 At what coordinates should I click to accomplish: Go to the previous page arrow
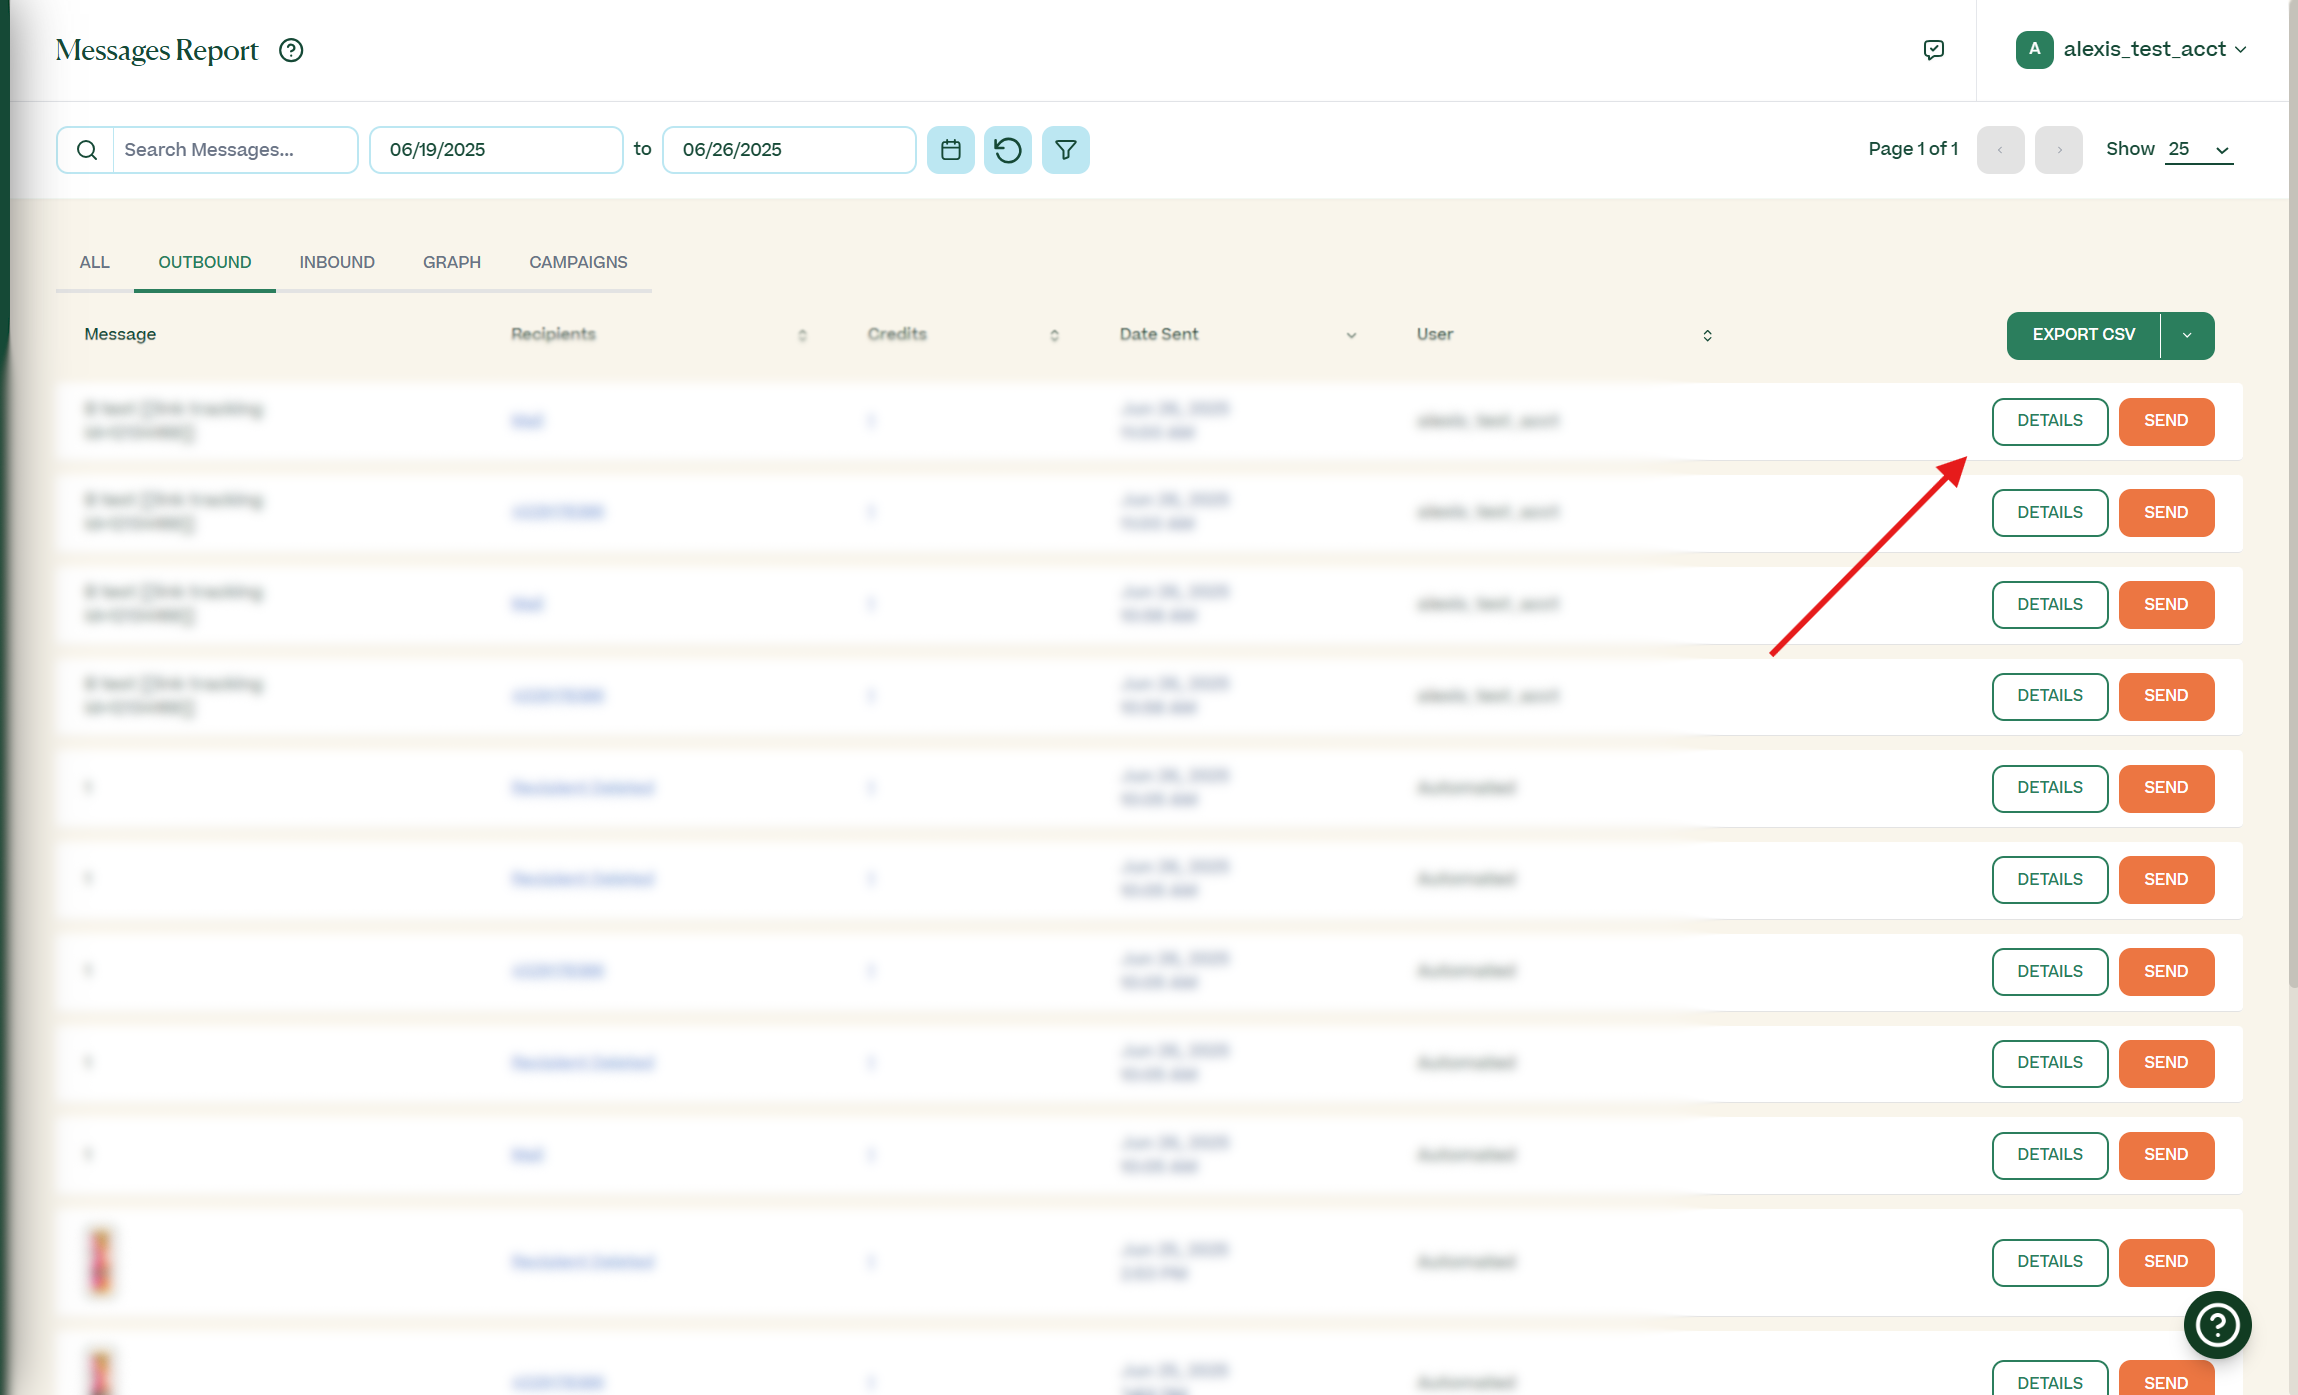2000,150
